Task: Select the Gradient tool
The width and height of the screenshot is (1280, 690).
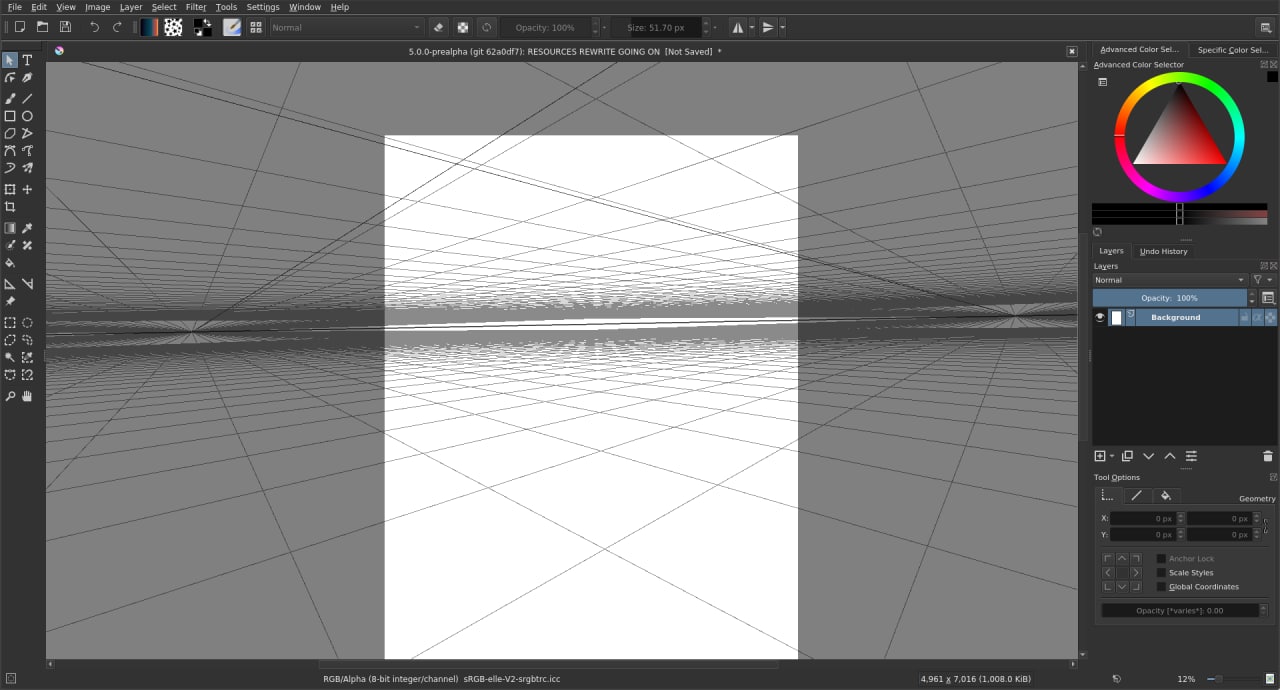Action: (x=10, y=228)
